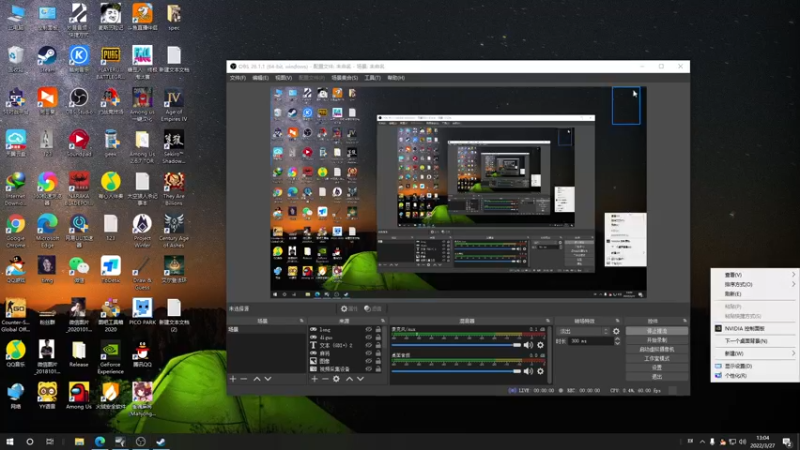Open the Windows Start menu
The height and width of the screenshot is (450, 800).
10,442
